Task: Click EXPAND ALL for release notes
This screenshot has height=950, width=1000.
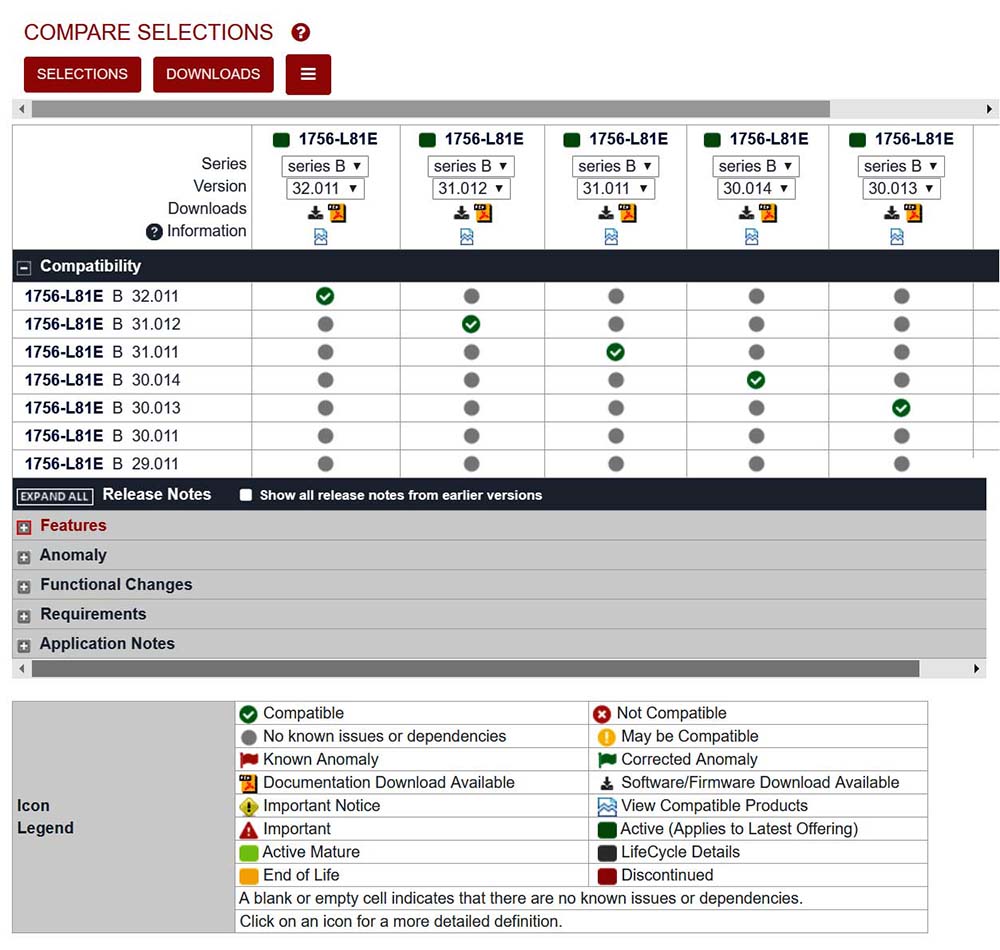Action: tap(55, 497)
